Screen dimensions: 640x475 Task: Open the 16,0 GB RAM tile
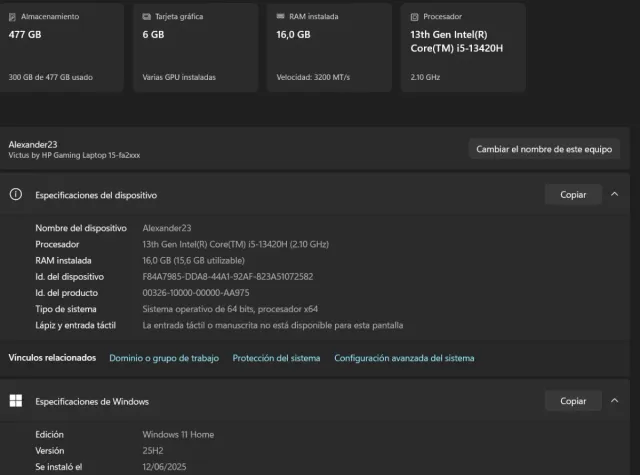pos(329,47)
